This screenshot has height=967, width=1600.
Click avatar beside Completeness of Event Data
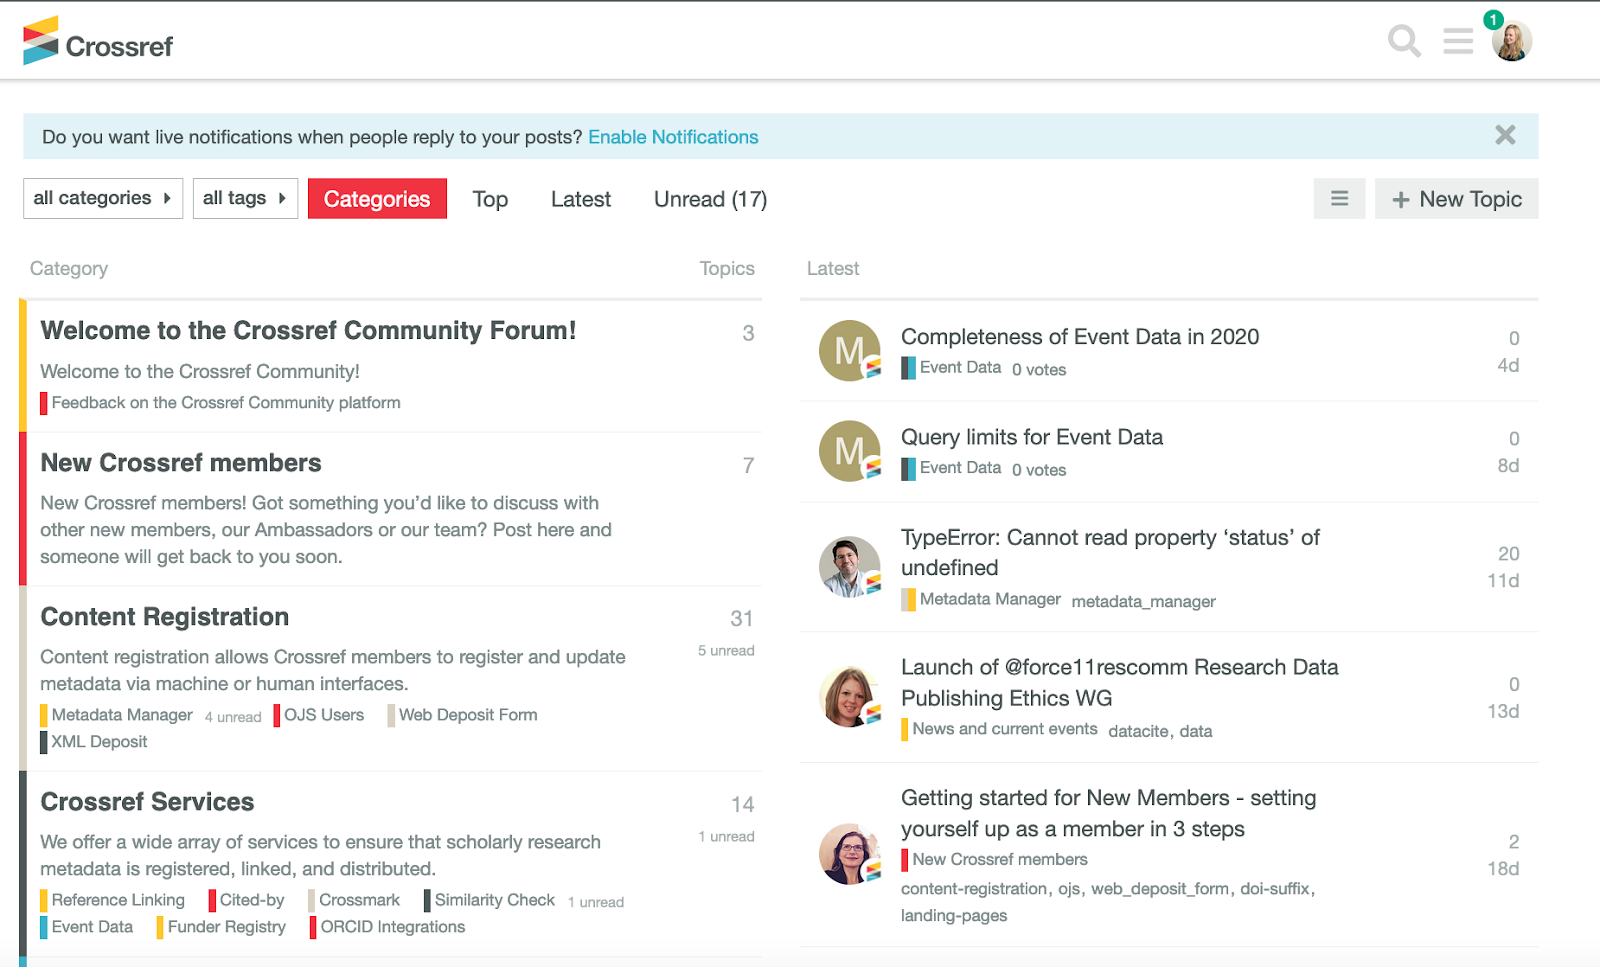click(849, 351)
